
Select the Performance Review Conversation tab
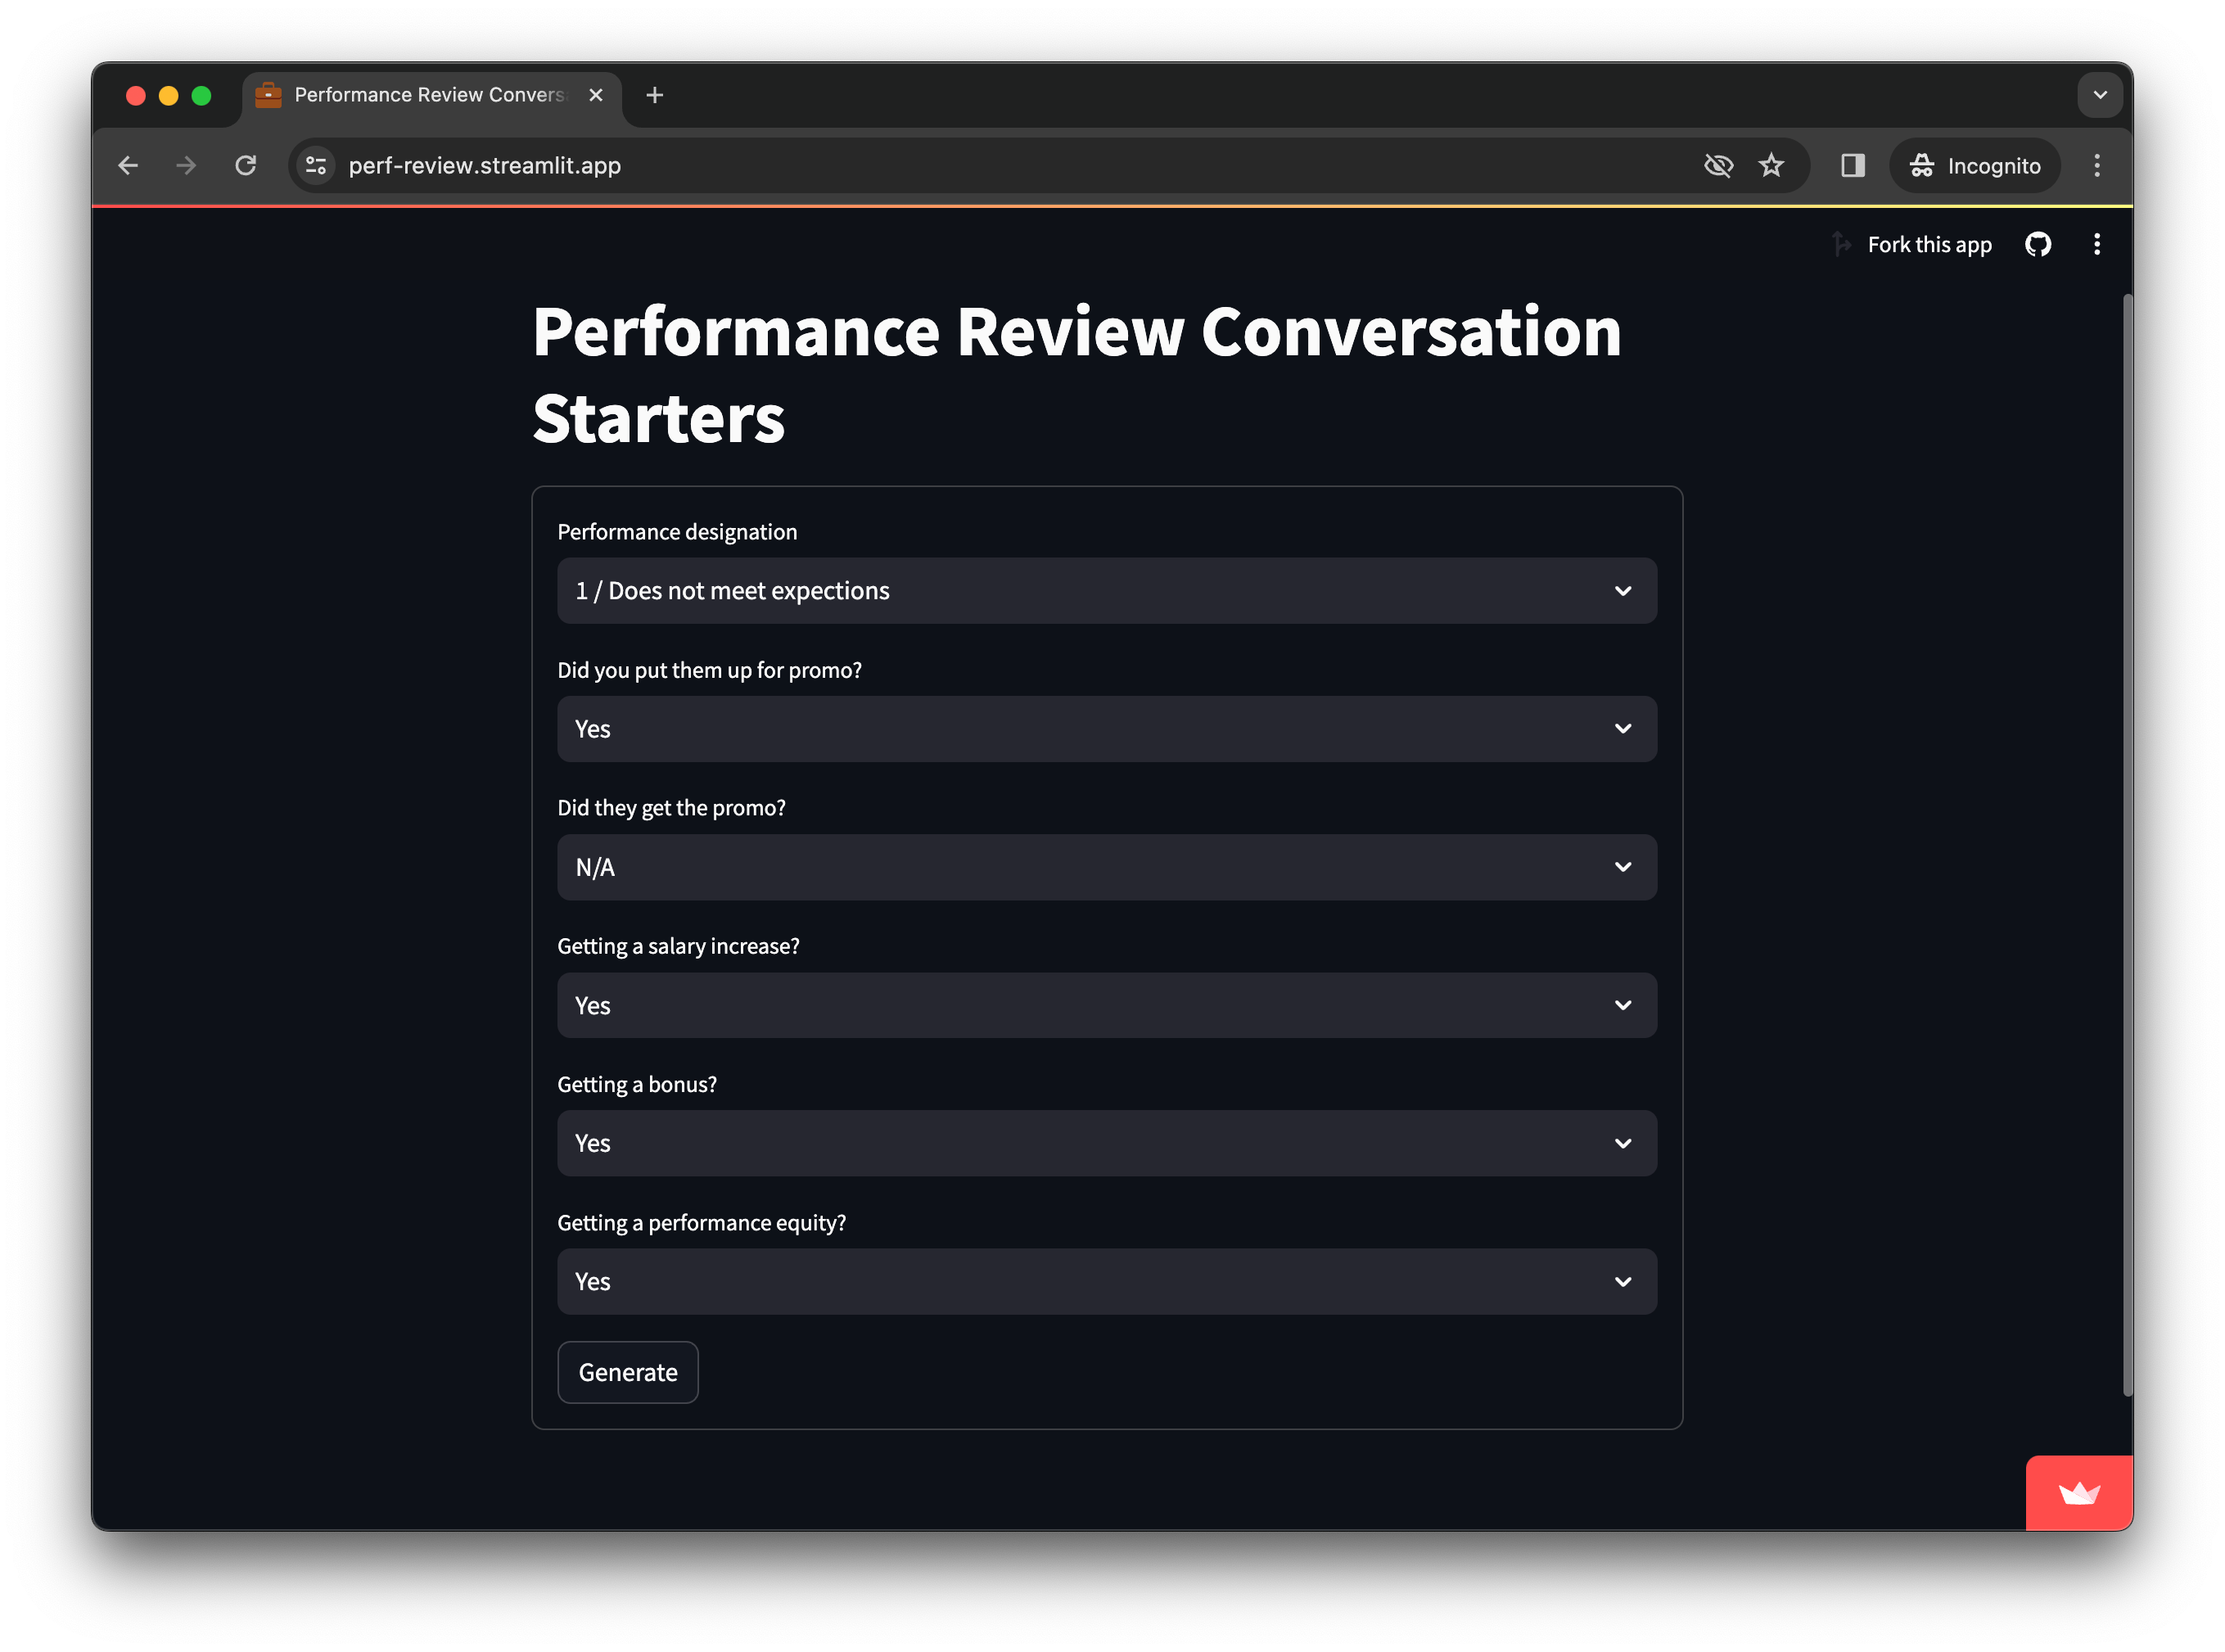coord(432,95)
